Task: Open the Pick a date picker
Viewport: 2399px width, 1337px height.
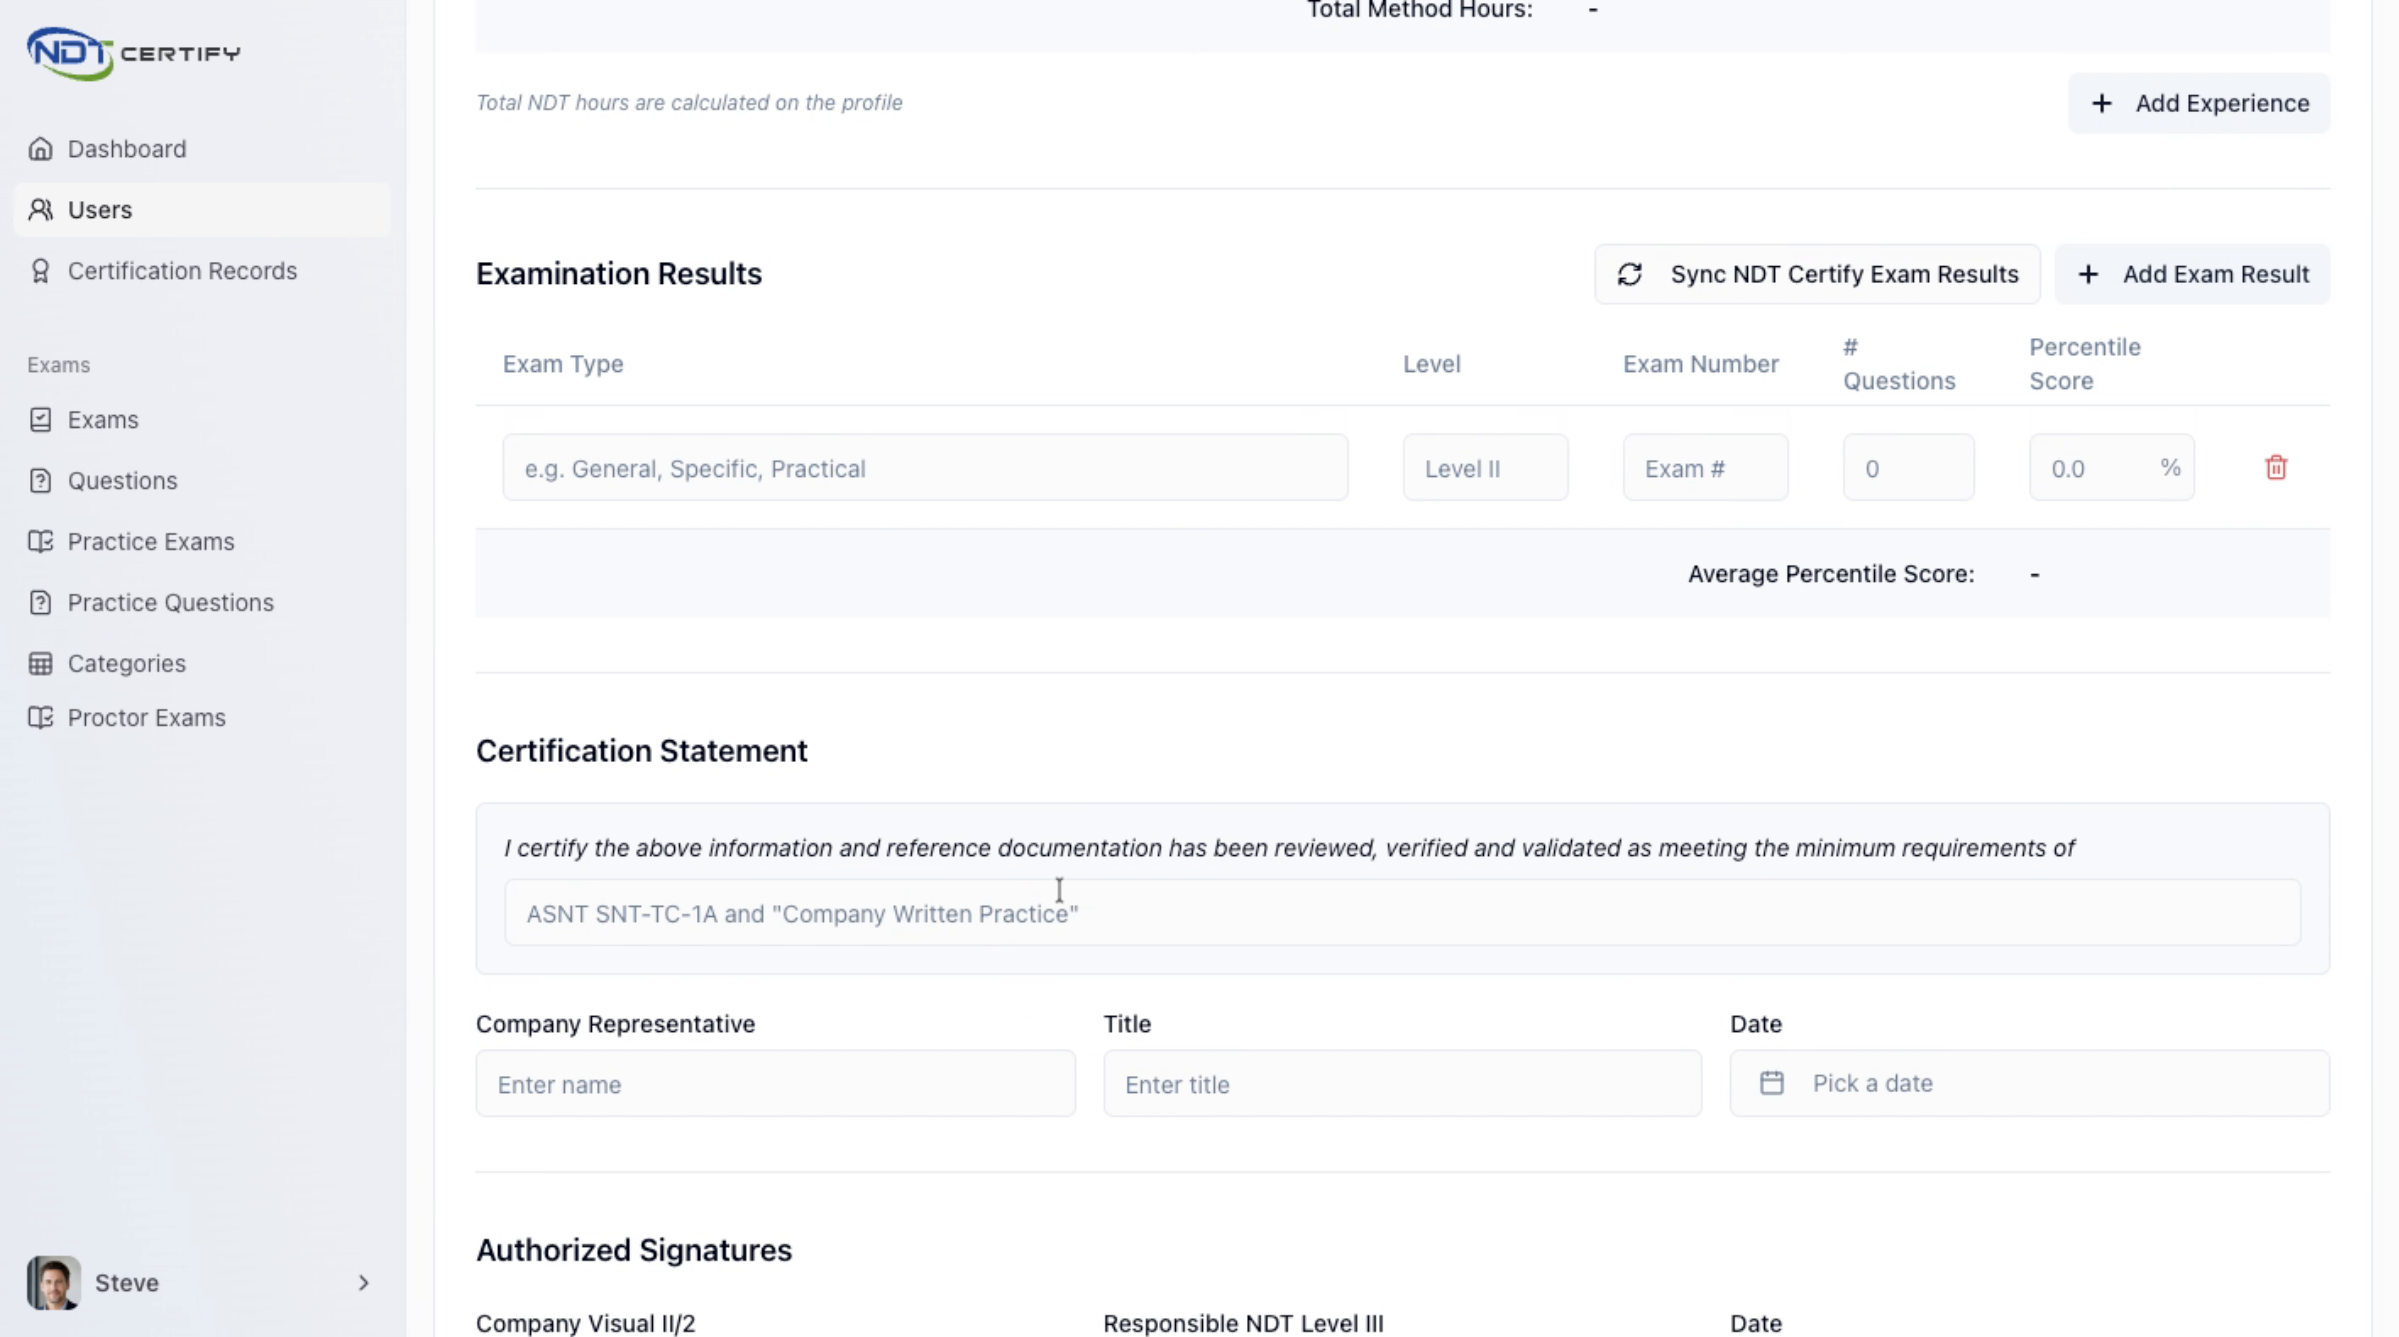Action: [2029, 1083]
